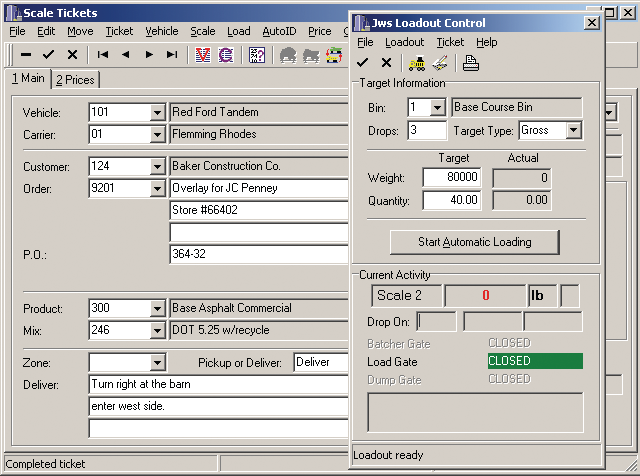Open the Carrier dropdown showing 01
640x476 pixels.
tap(157, 134)
